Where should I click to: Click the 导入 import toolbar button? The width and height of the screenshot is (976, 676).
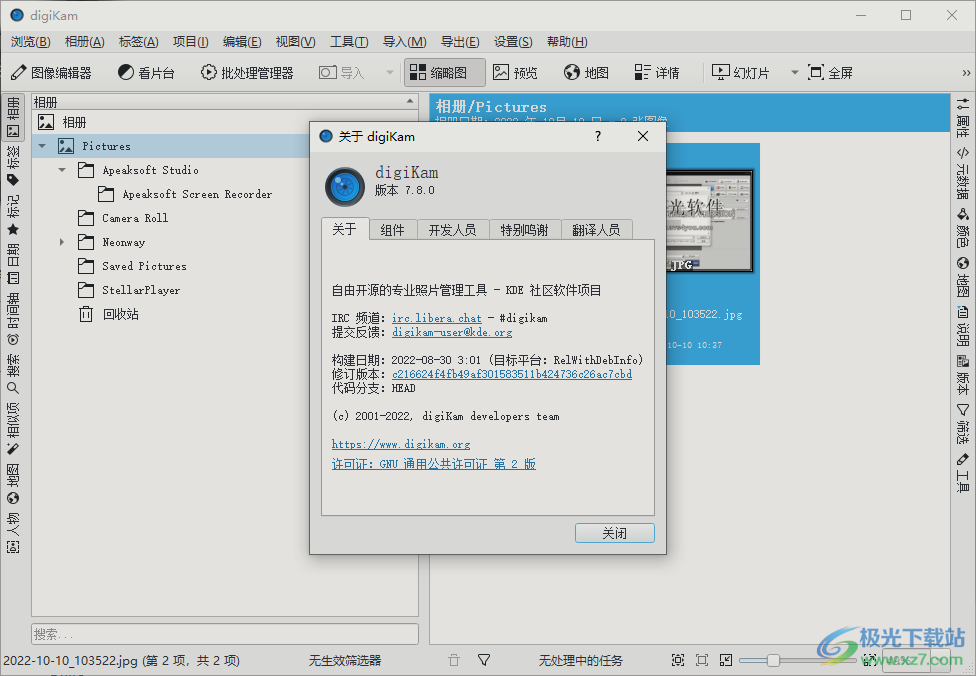[342, 73]
